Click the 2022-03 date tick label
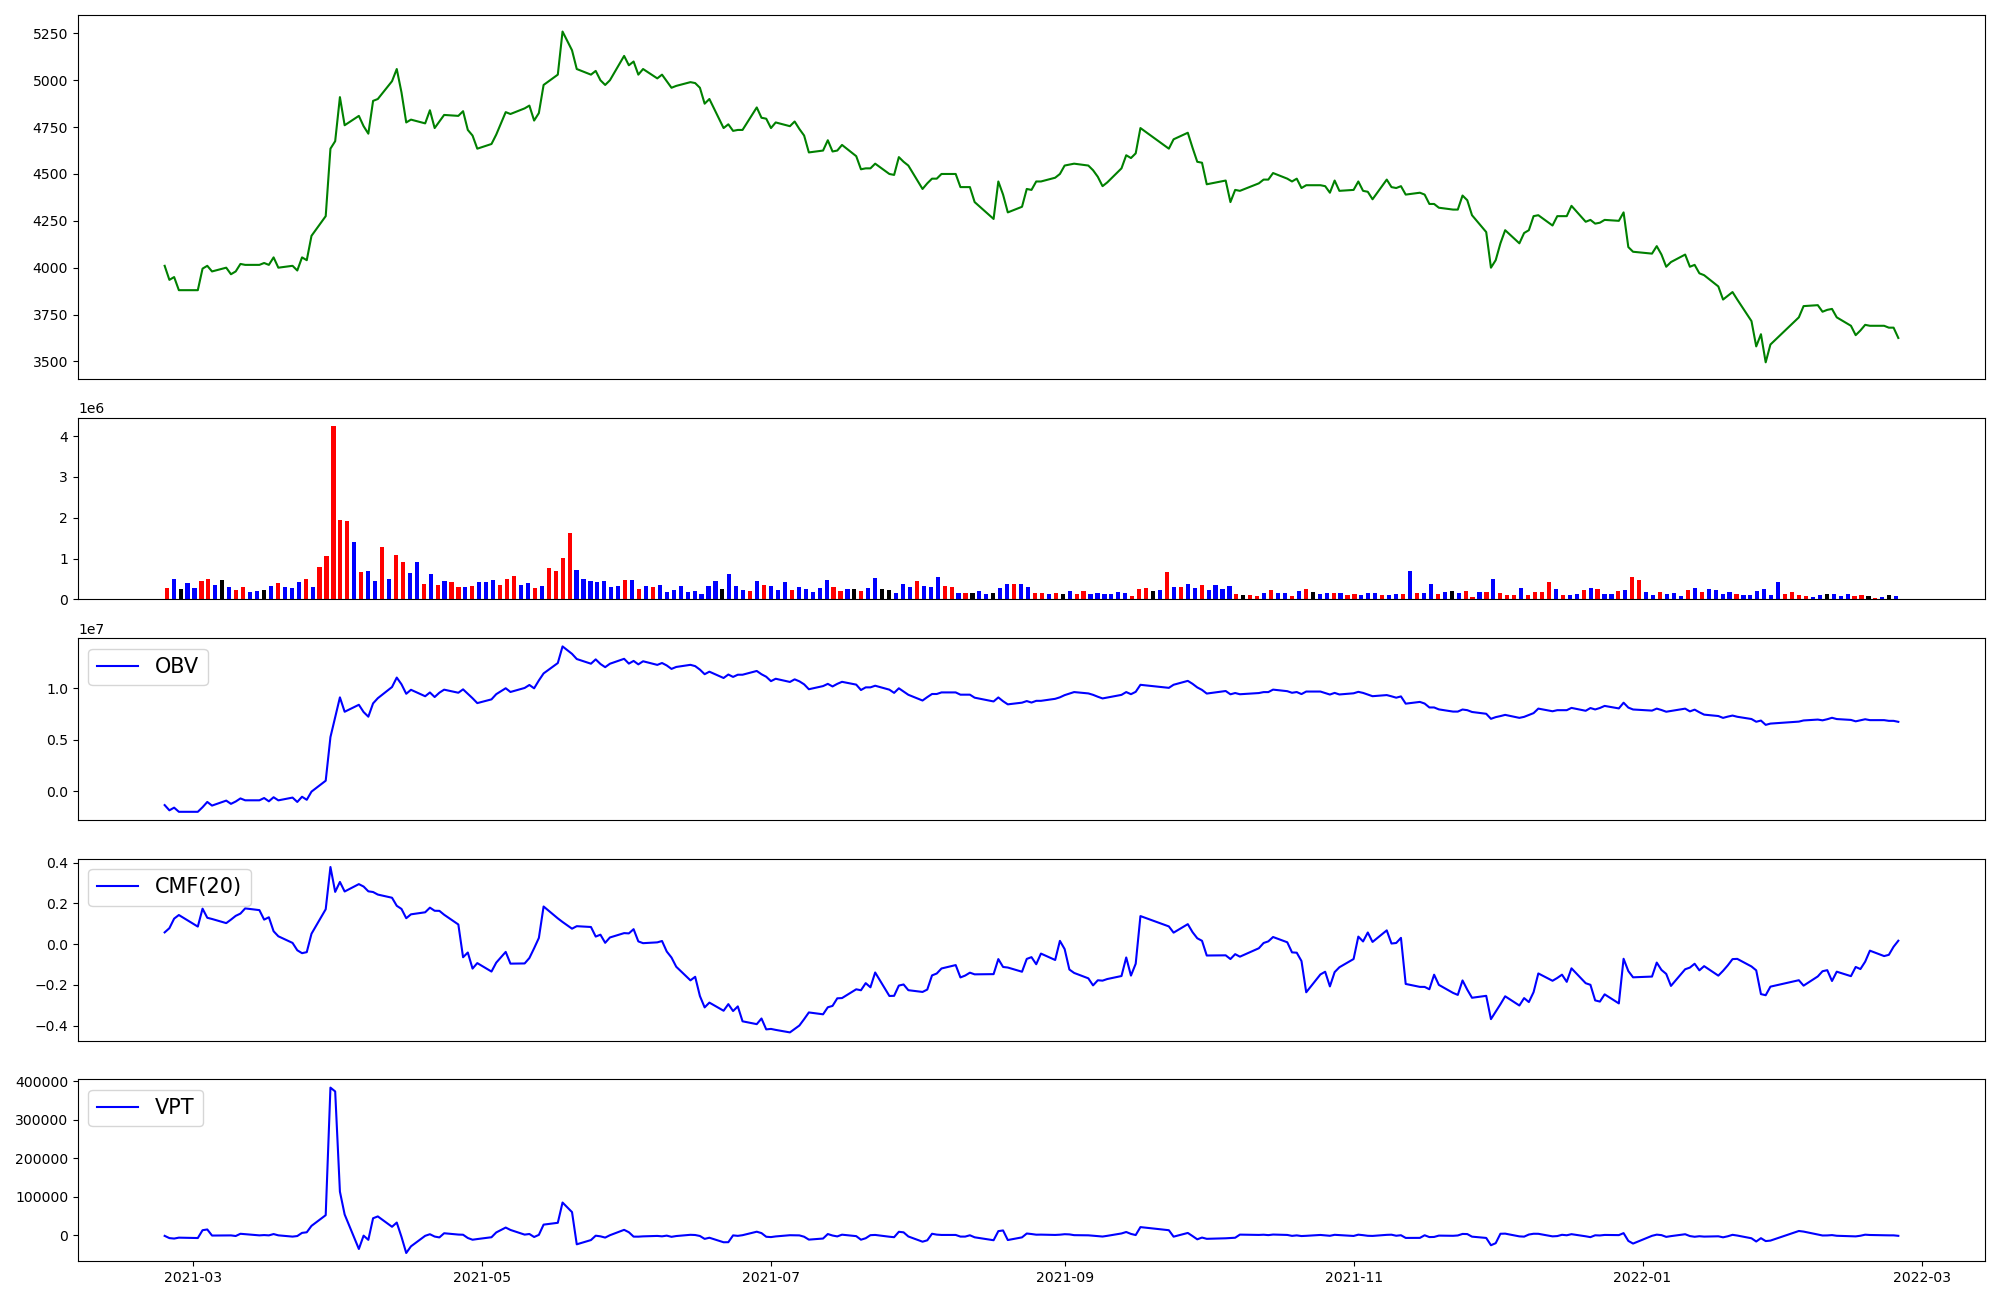The width and height of the screenshot is (2000, 1300). pyautogui.click(x=1922, y=1276)
